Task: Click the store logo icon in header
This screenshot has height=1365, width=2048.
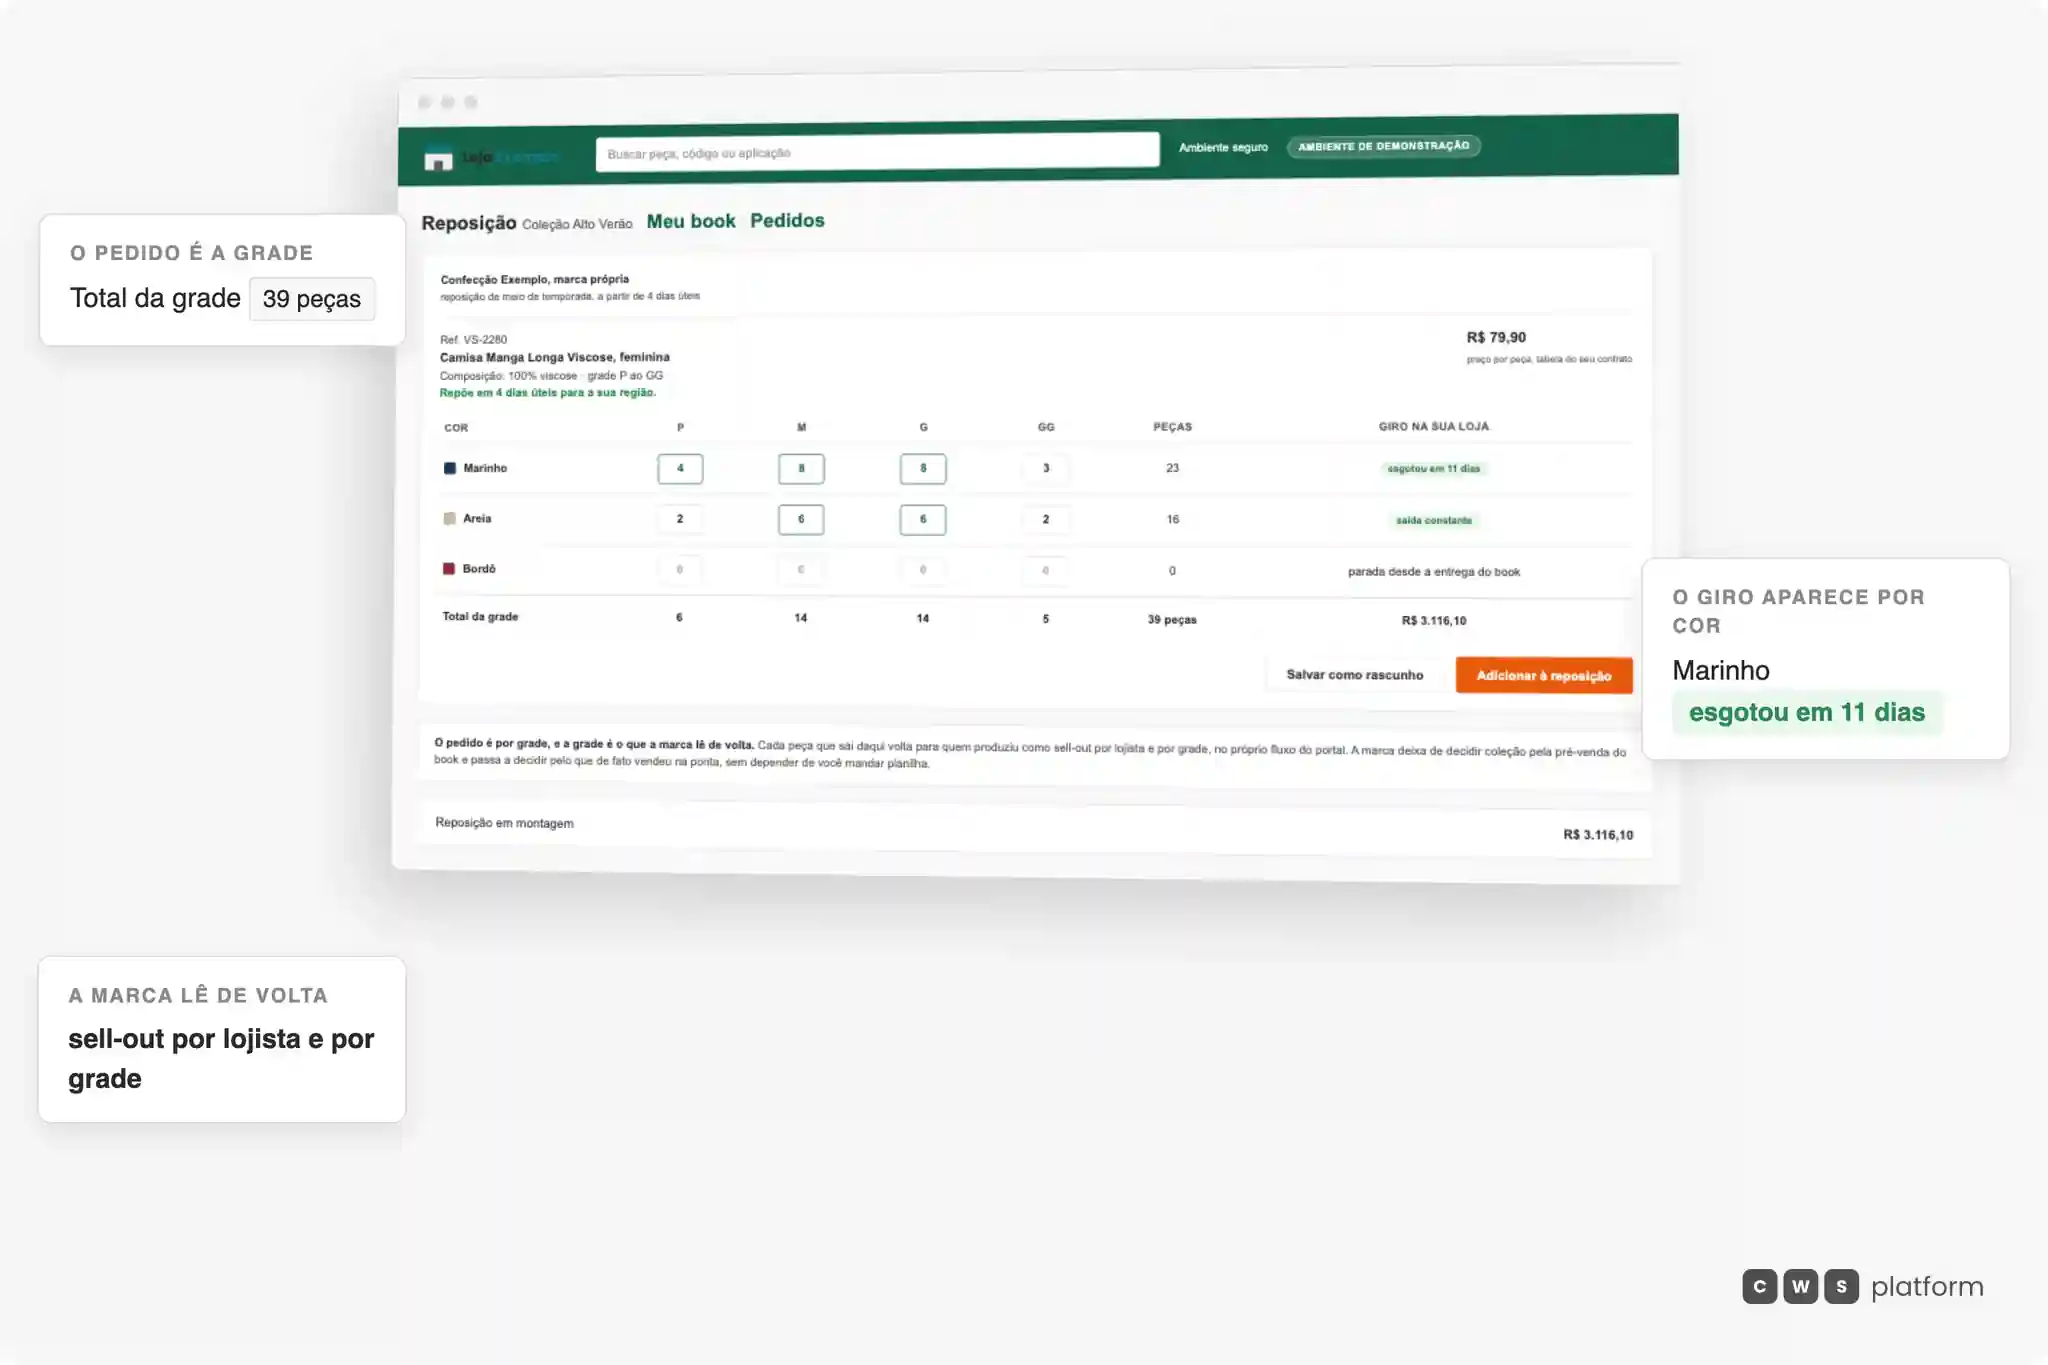Action: (x=438, y=160)
